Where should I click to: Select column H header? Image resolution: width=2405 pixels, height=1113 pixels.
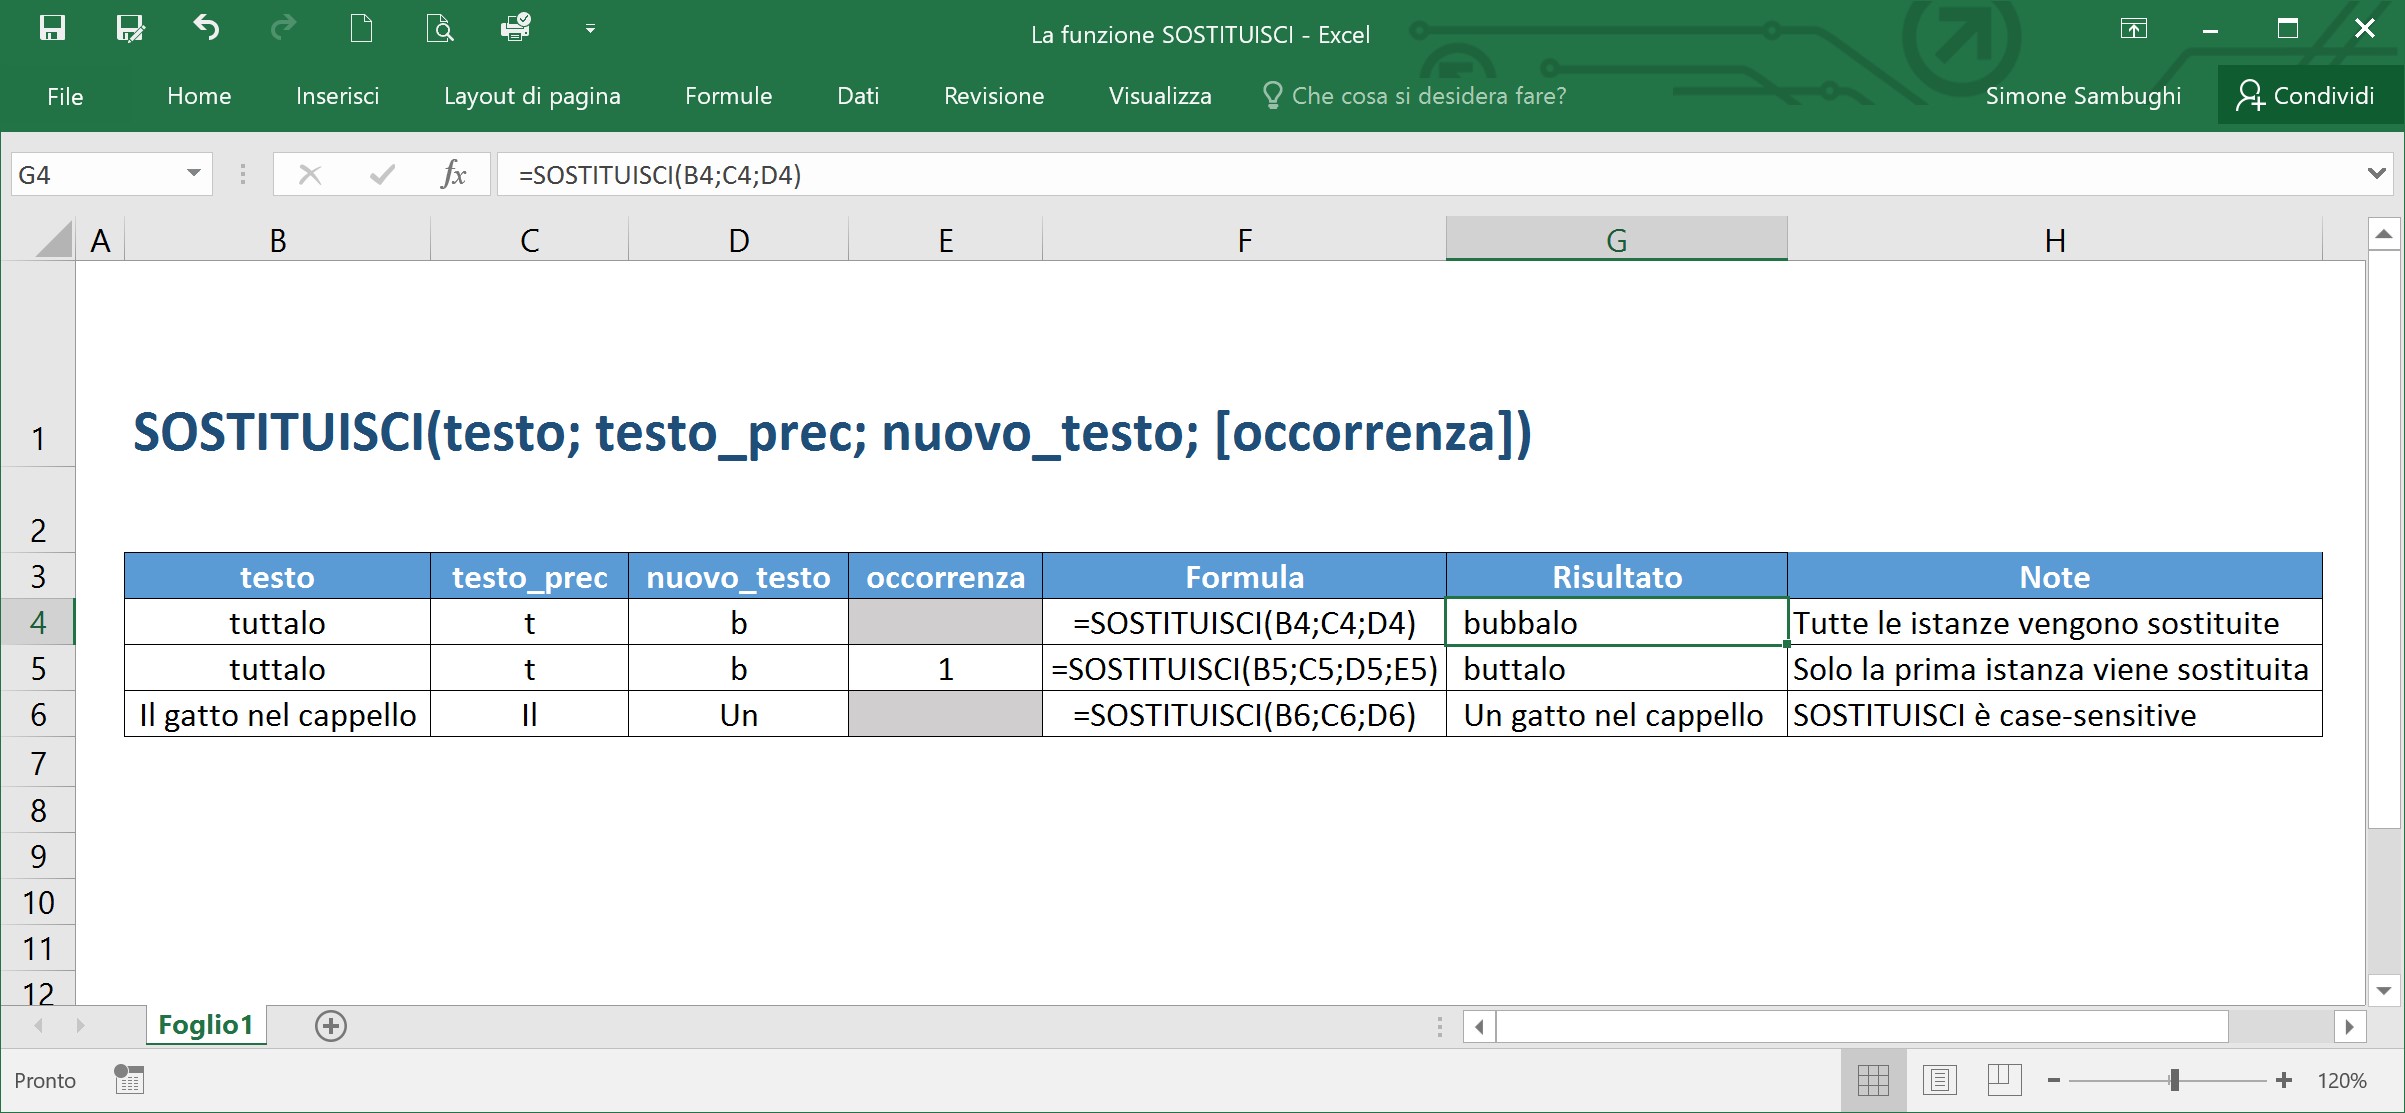[x=2054, y=240]
